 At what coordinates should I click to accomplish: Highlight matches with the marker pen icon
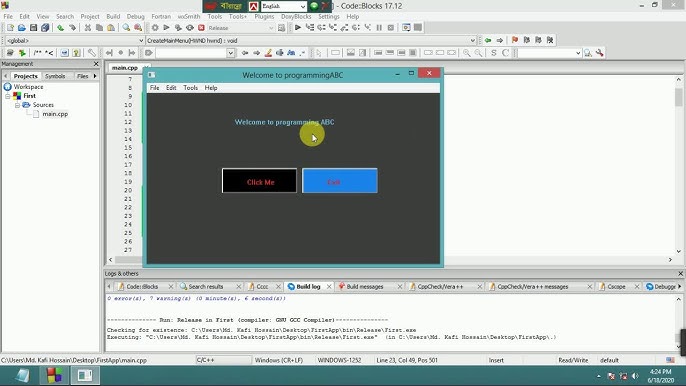pos(268,53)
